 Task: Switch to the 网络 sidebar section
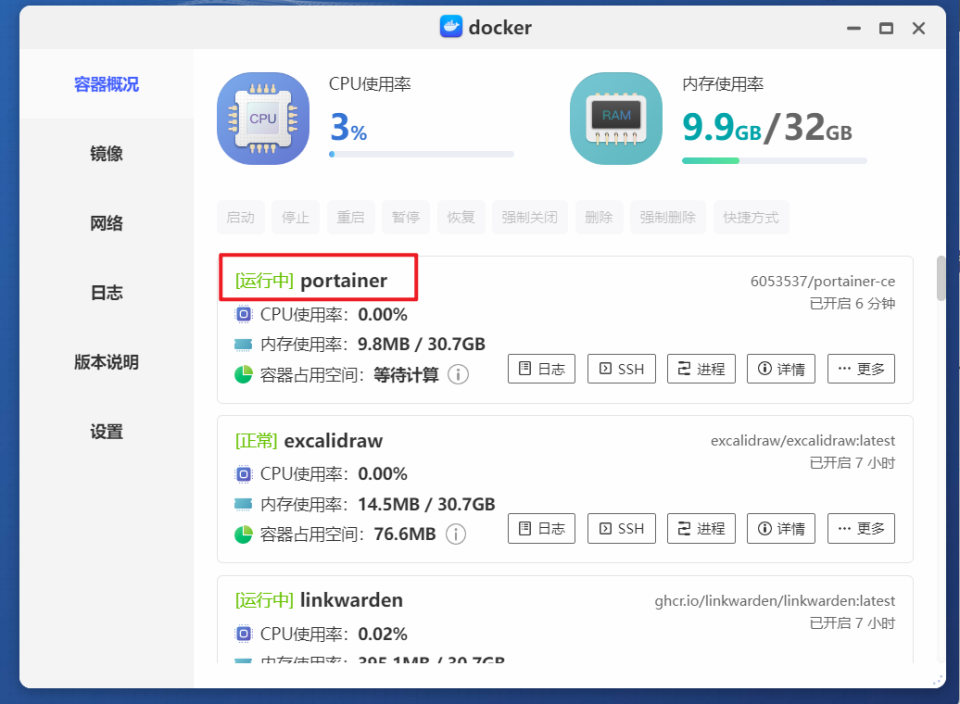click(107, 223)
